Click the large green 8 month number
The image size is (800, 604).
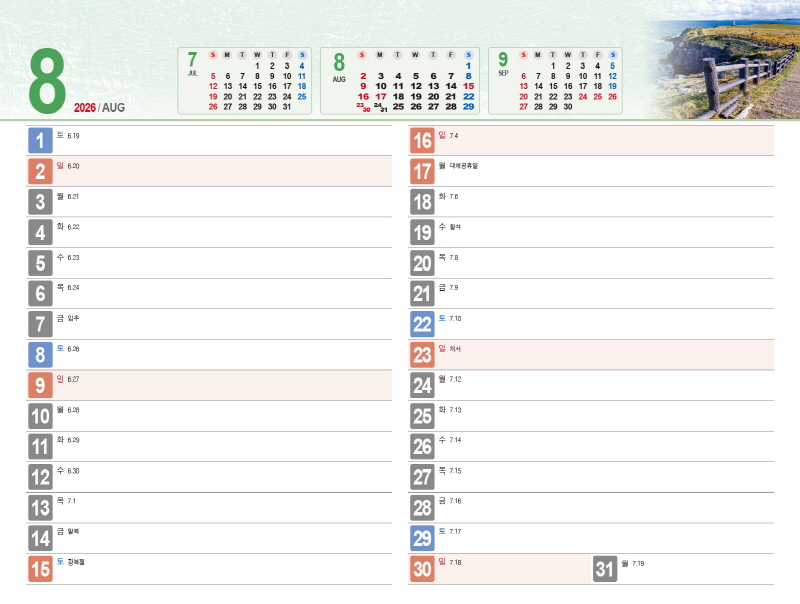click(47, 82)
